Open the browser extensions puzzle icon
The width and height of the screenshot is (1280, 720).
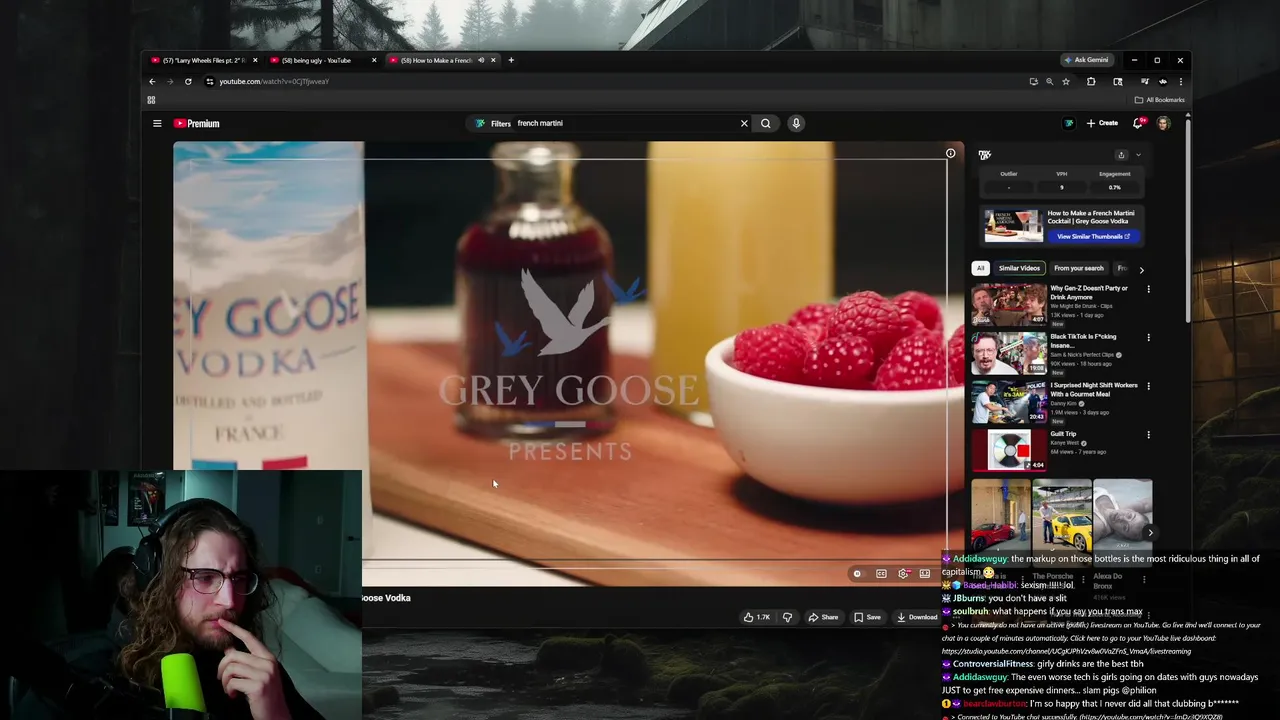tap(1091, 81)
